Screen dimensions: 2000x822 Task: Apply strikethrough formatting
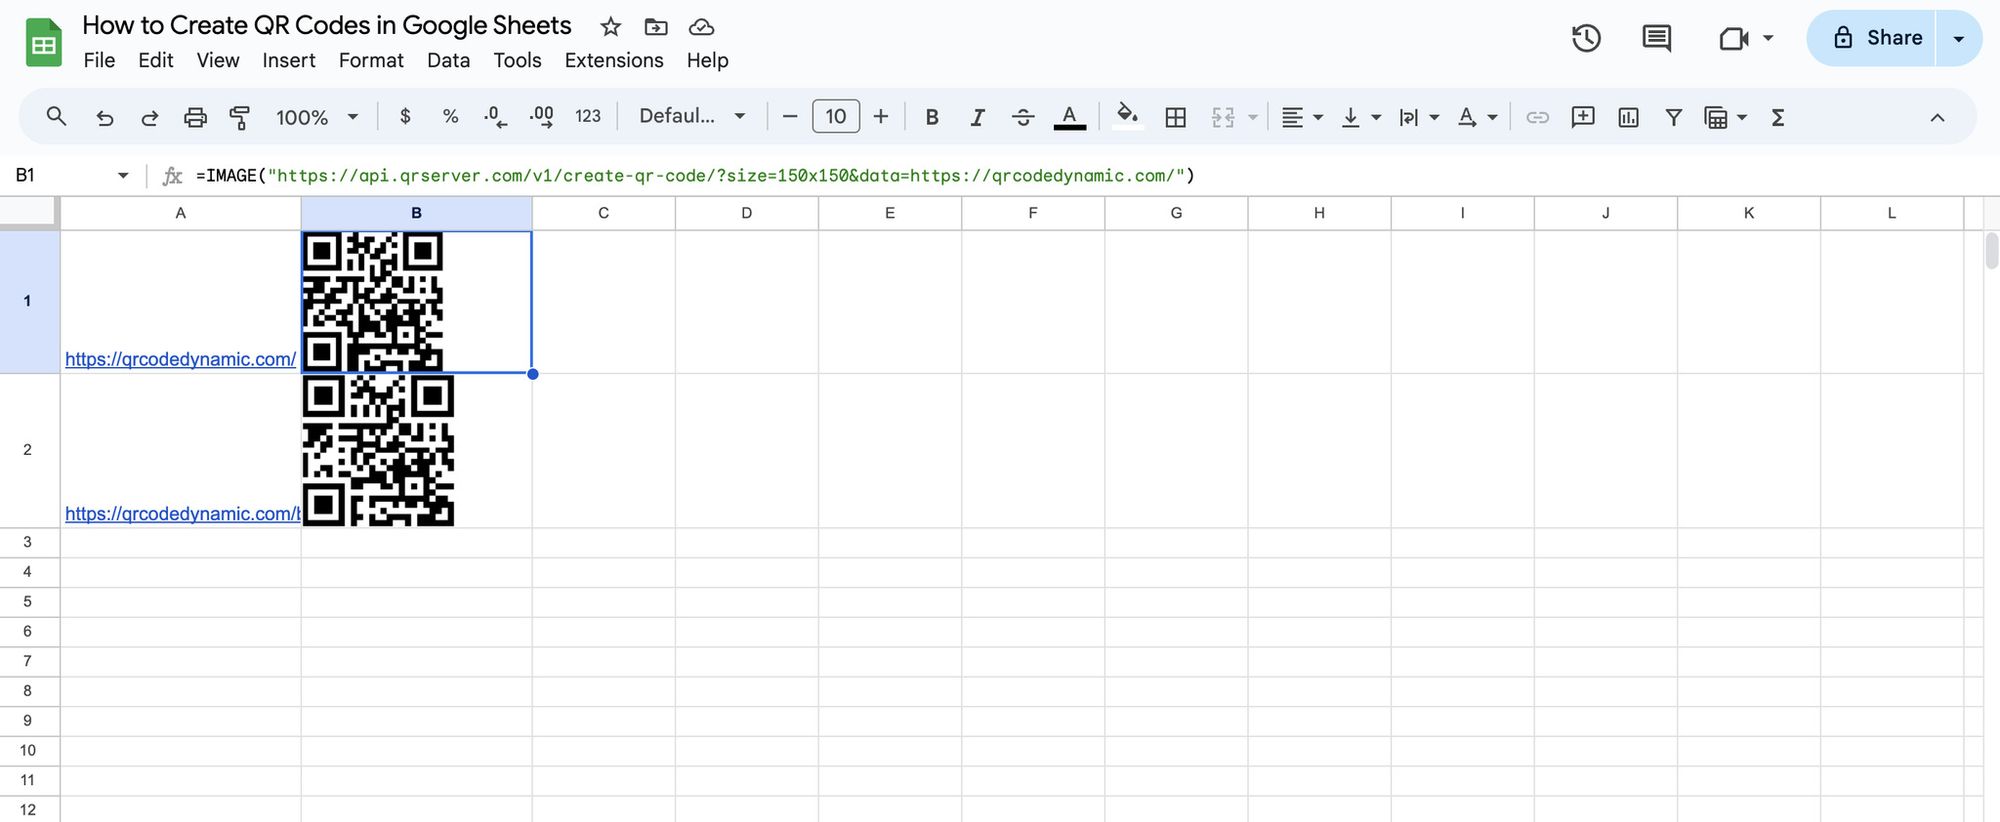[1023, 117]
